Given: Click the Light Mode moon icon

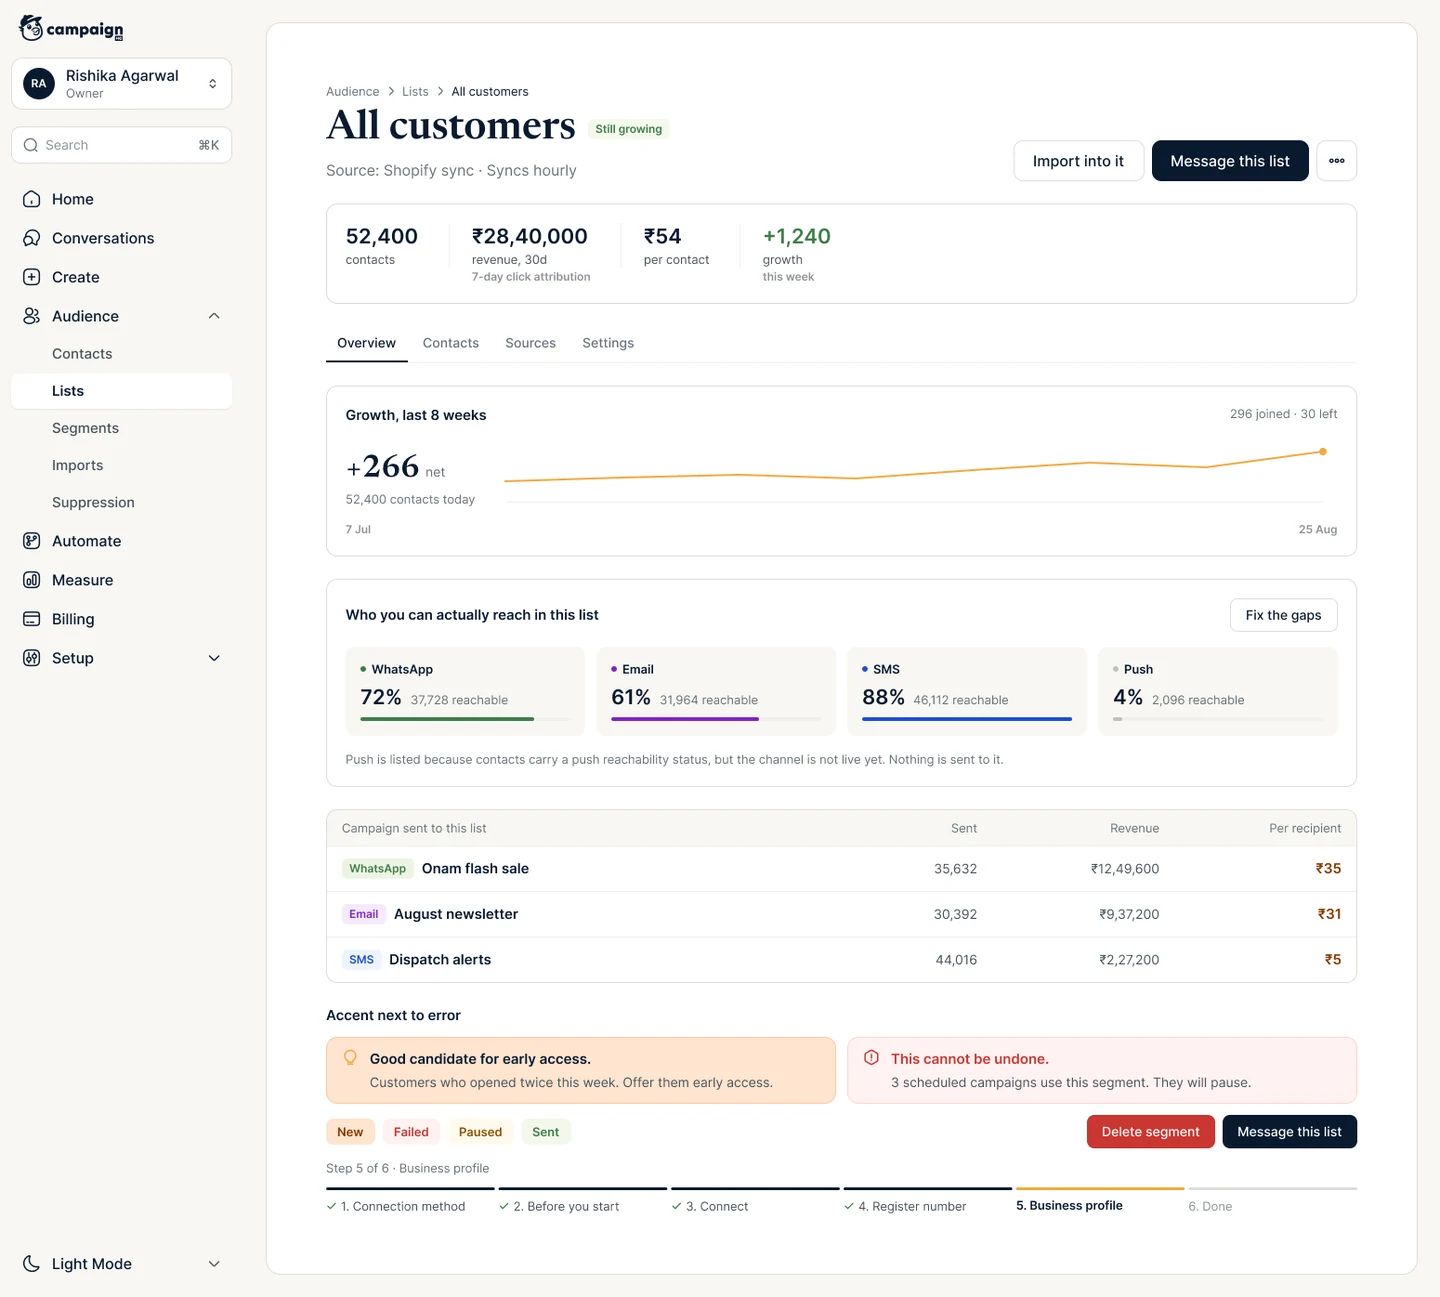Looking at the screenshot, I should coord(32,1264).
